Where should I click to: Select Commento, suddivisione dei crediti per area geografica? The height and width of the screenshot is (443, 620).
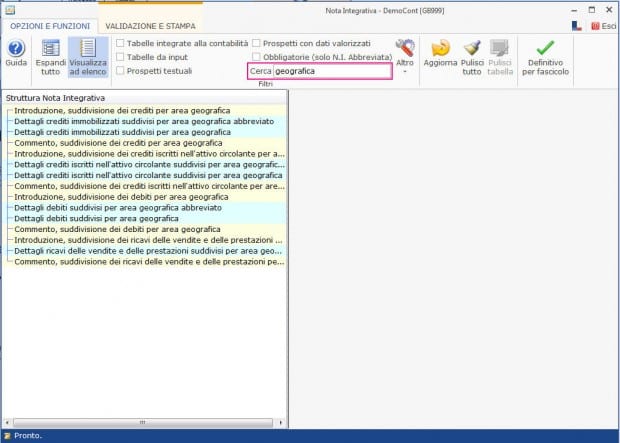118,143
